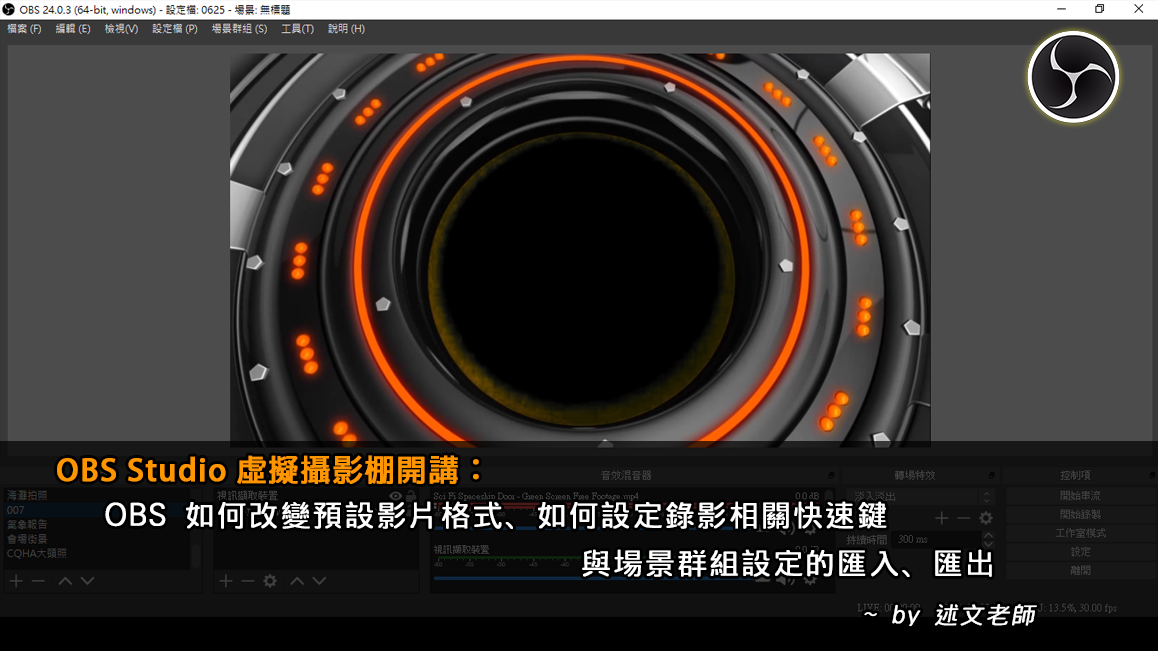Open the 檢視(V) menu

pos(121,29)
